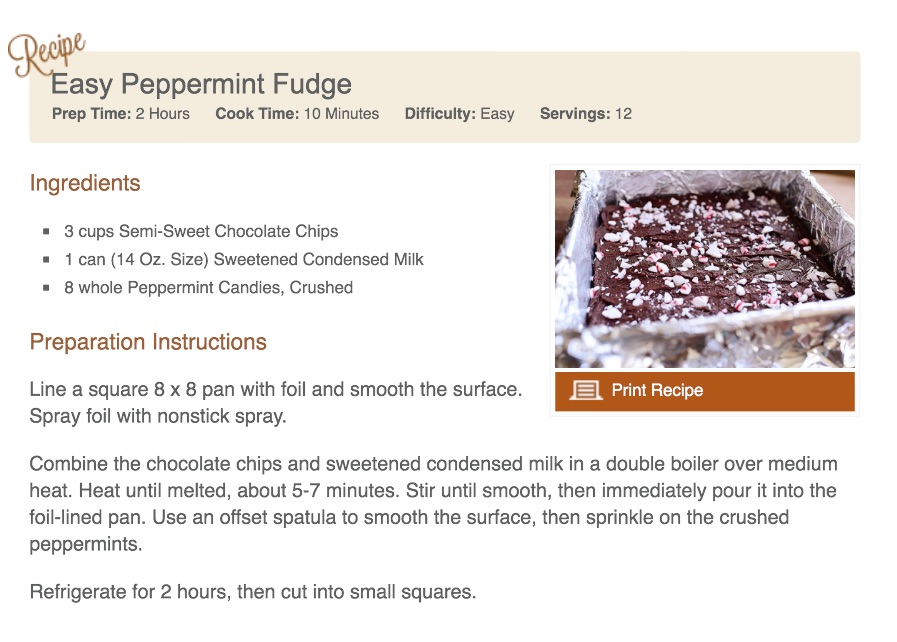This screenshot has height=642, width=897.
Task: Click the Prep Time 2 Hours text
Action: coord(121,114)
